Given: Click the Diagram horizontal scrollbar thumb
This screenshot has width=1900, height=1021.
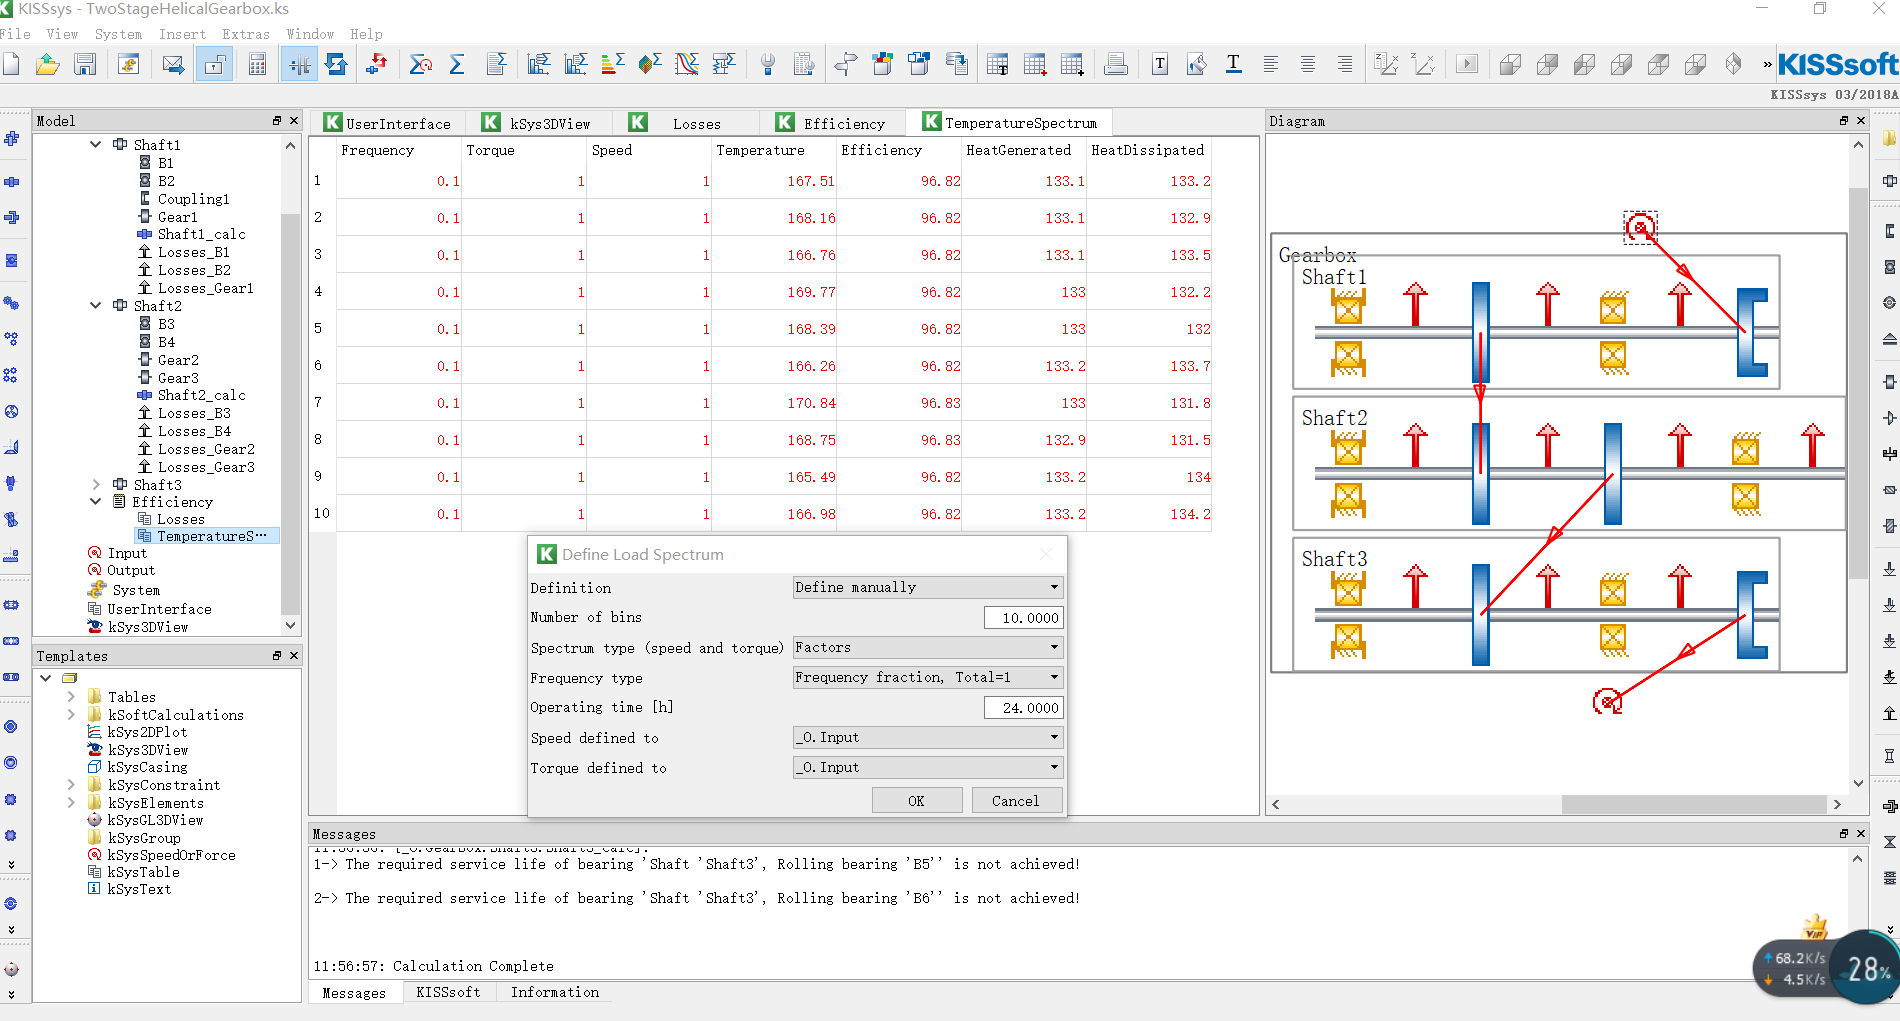Looking at the screenshot, I should pyautogui.click(x=1694, y=804).
